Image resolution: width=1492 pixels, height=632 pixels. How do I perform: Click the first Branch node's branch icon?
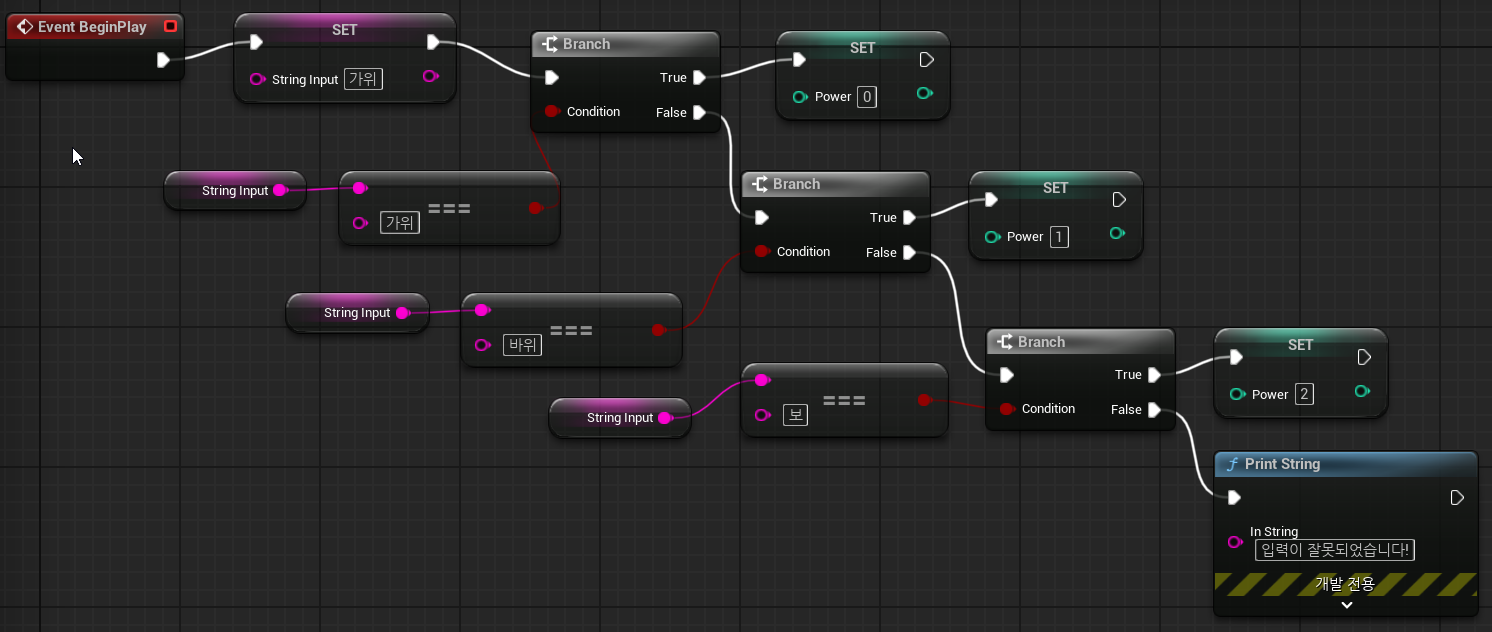549,44
